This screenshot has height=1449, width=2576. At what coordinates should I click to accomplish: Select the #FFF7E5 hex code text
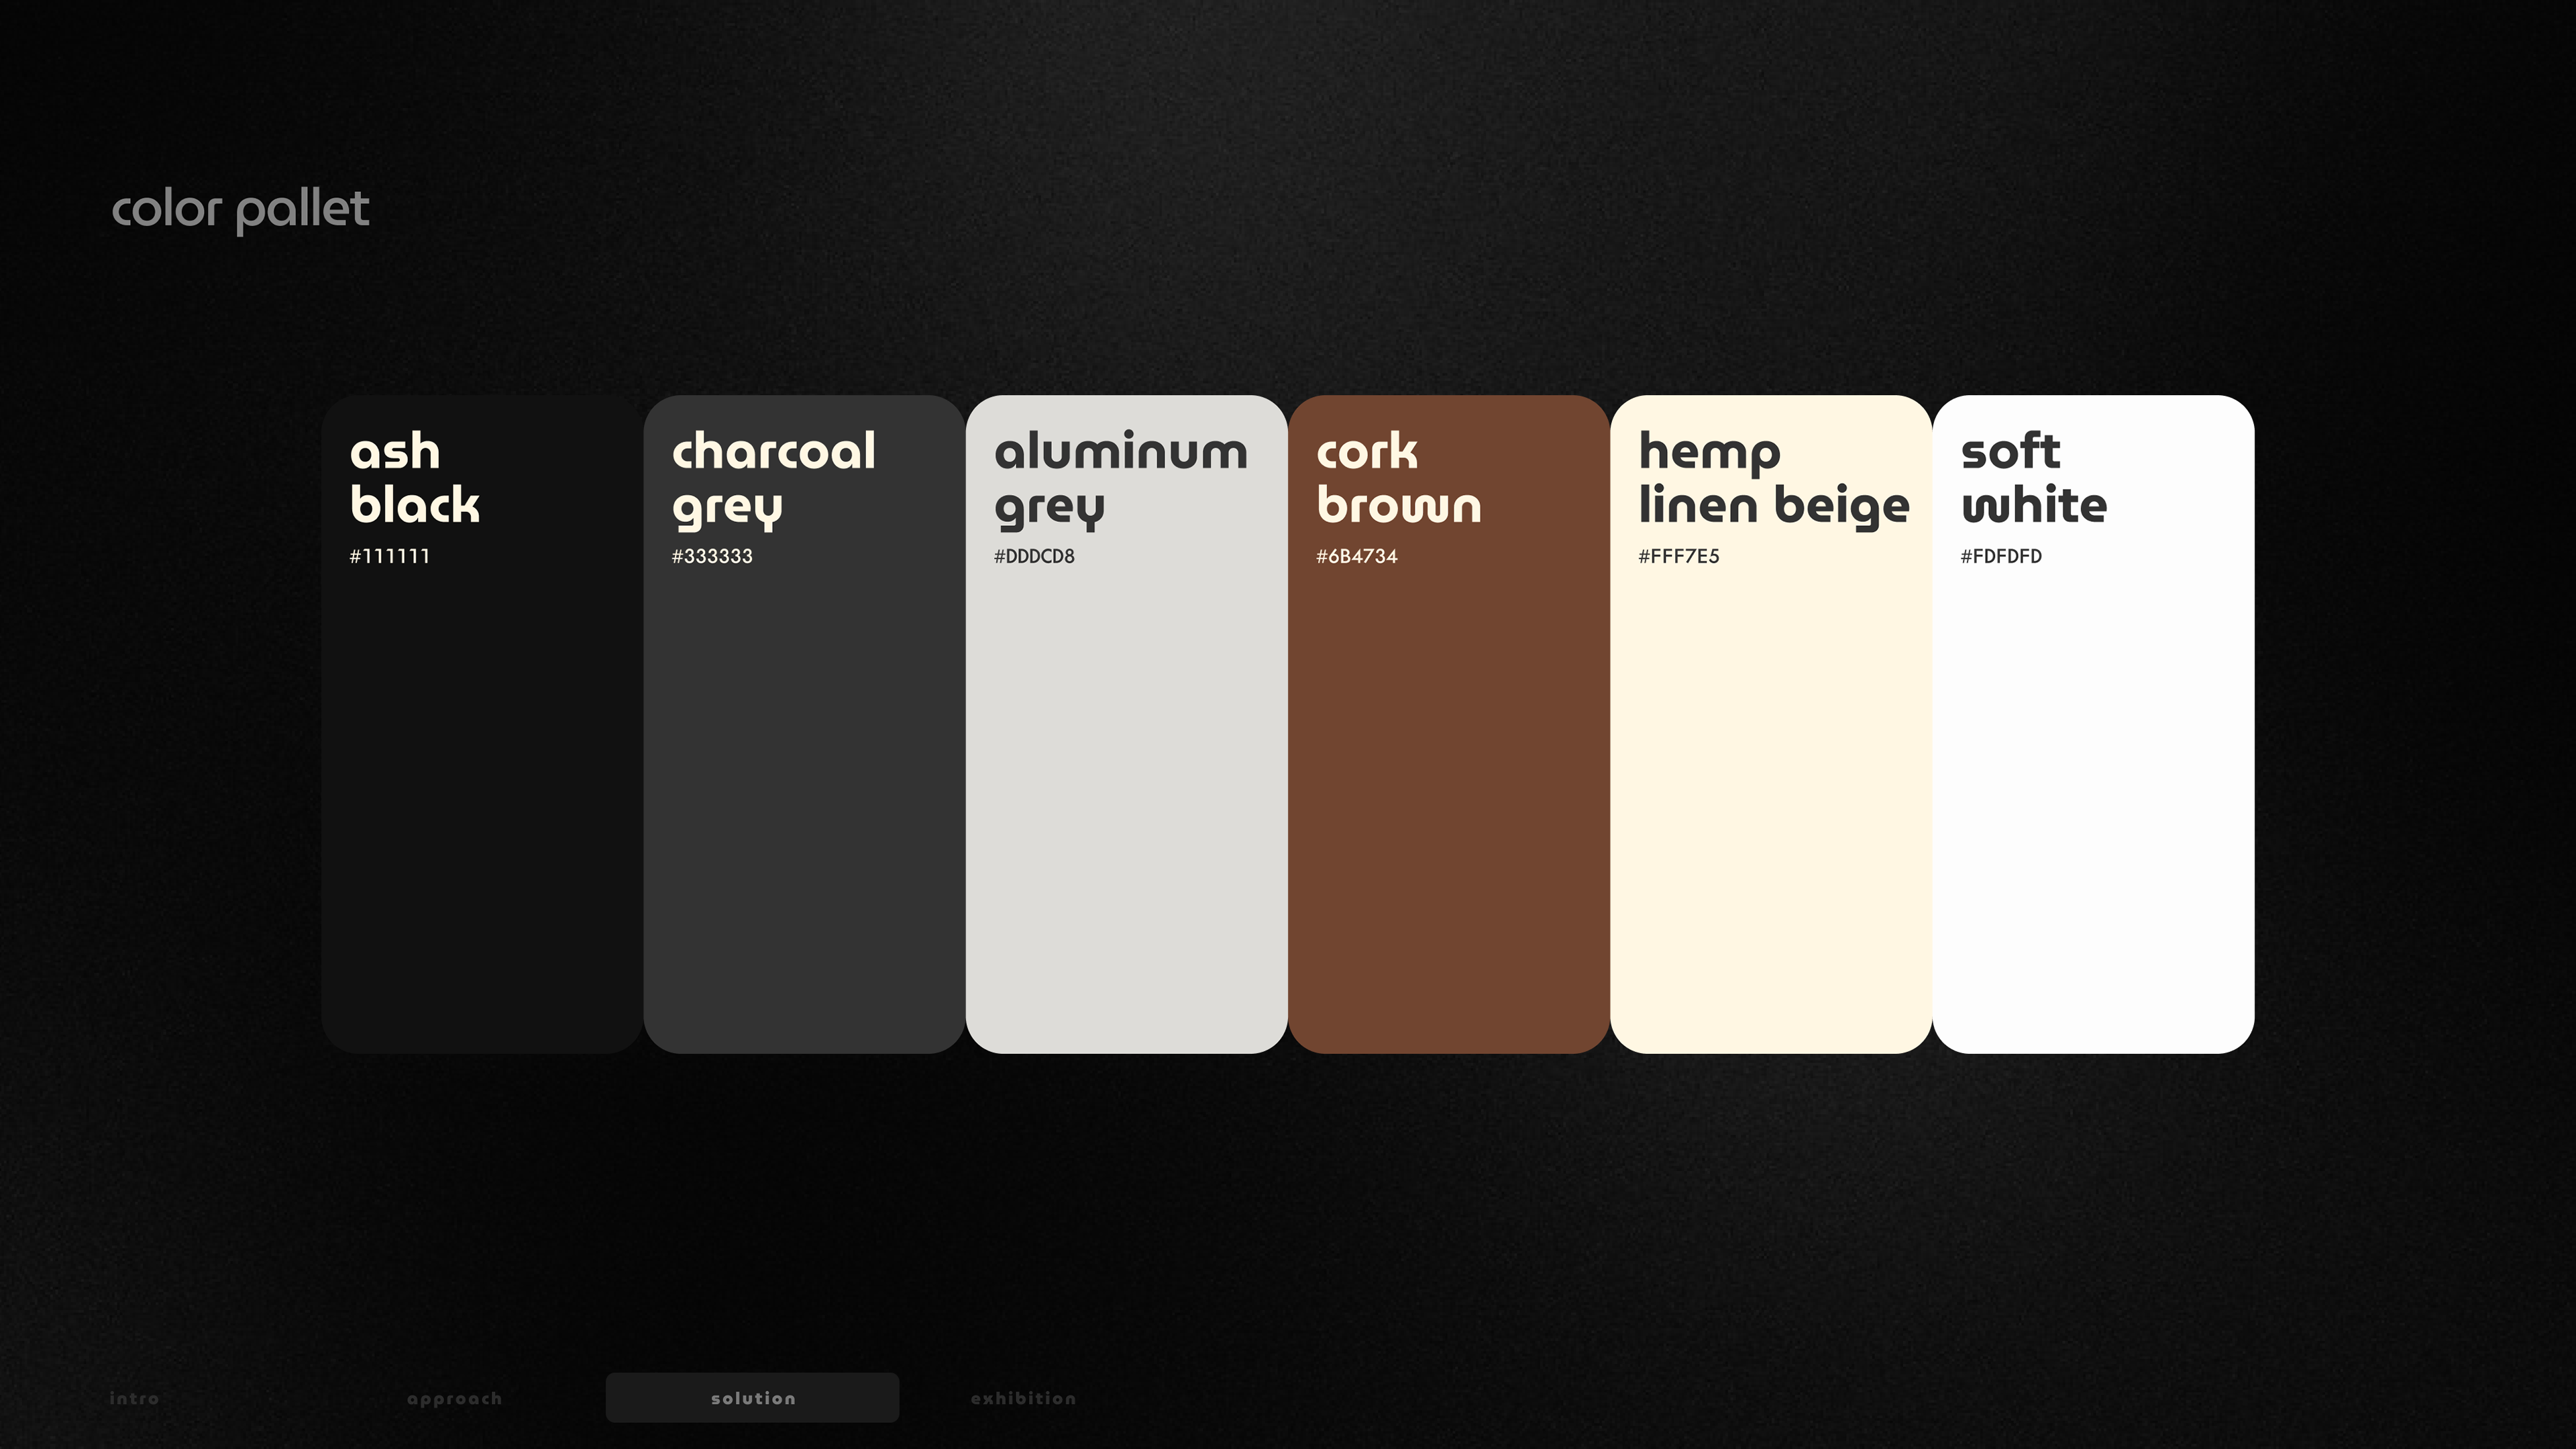click(1678, 556)
